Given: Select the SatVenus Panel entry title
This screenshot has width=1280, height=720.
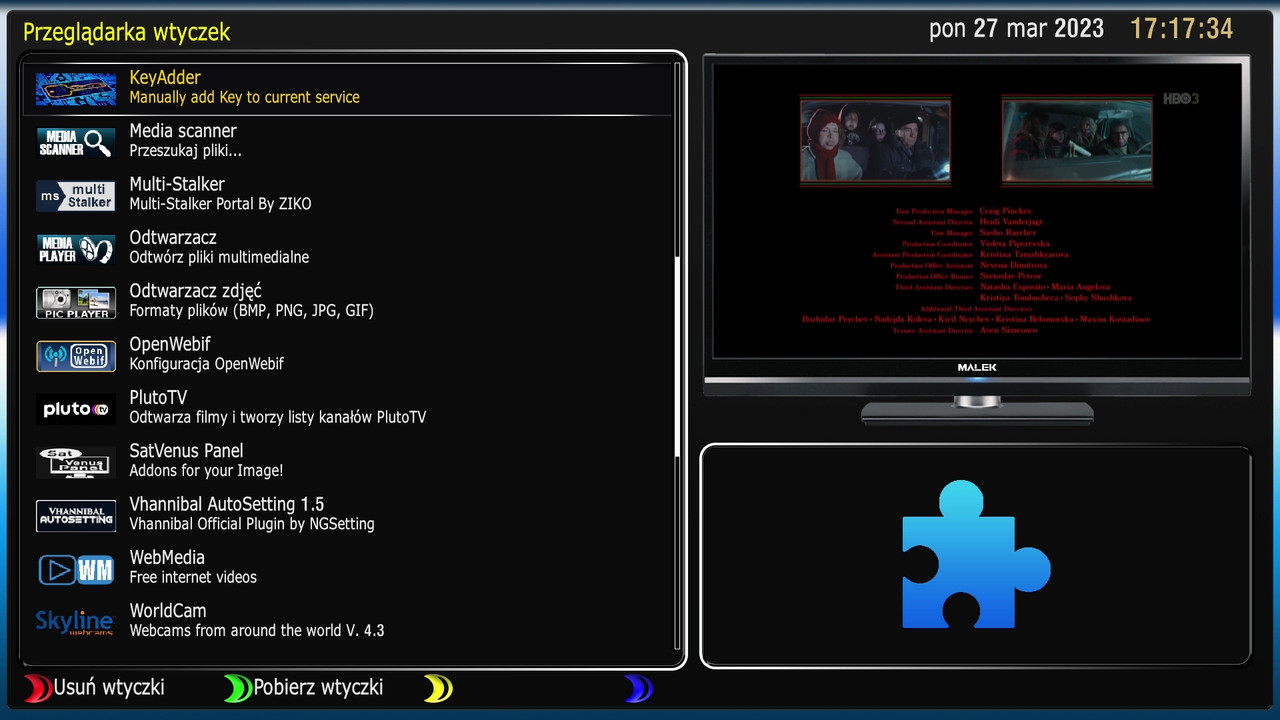Looking at the screenshot, I should click(x=186, y=451).
